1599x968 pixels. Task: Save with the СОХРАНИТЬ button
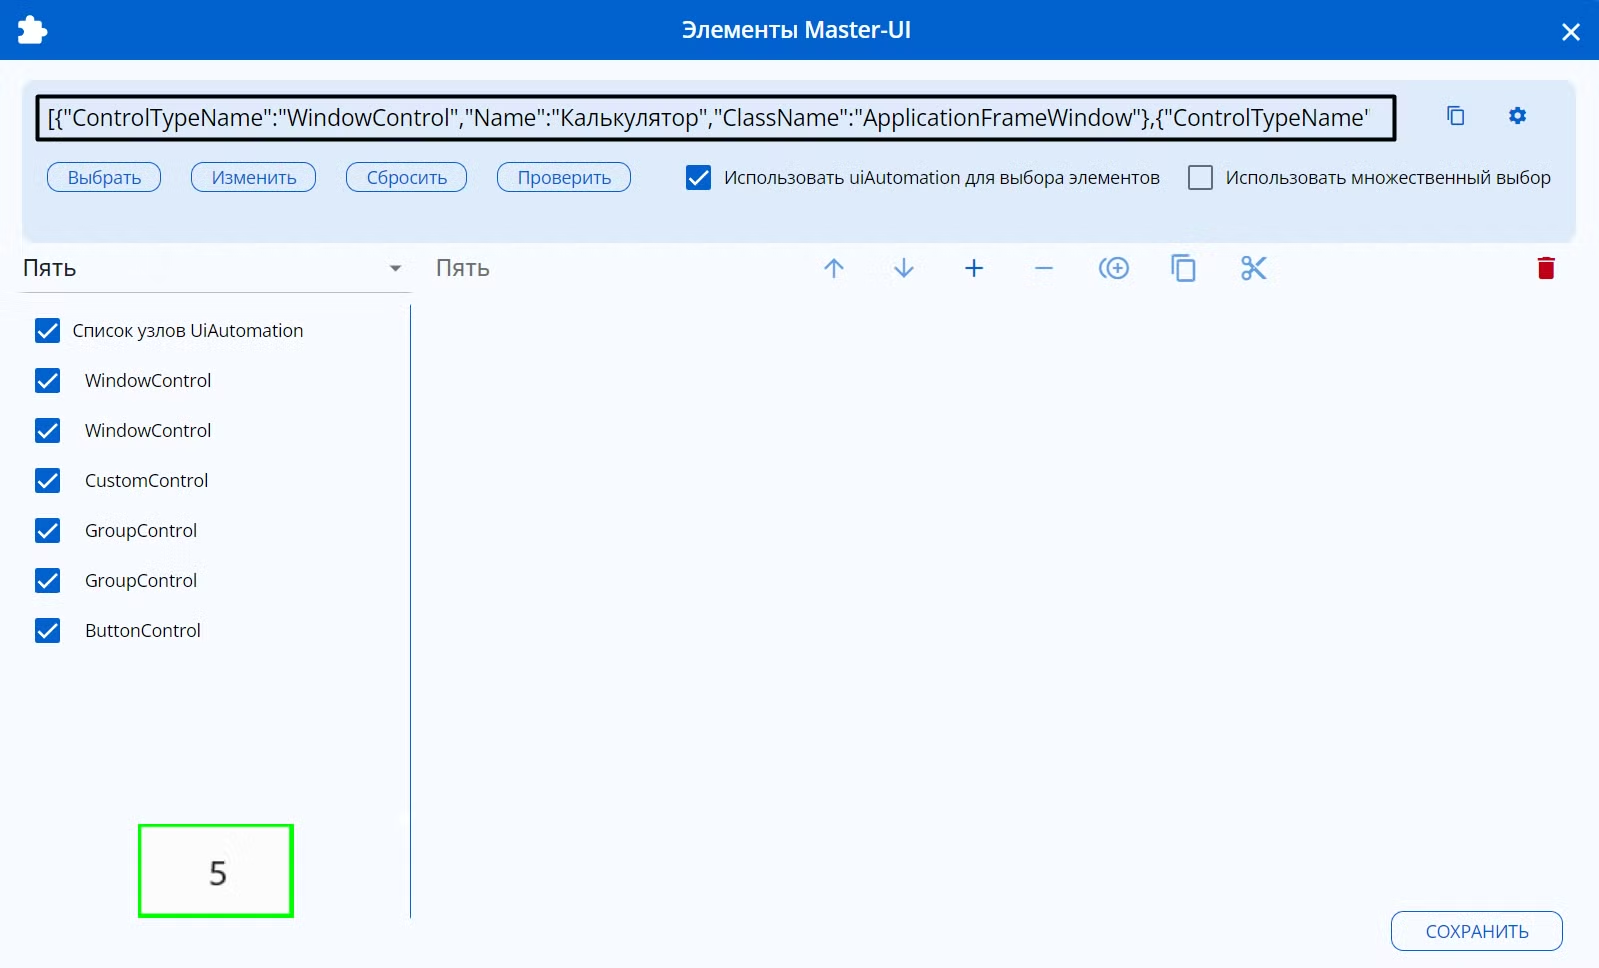coord(1477,931)
